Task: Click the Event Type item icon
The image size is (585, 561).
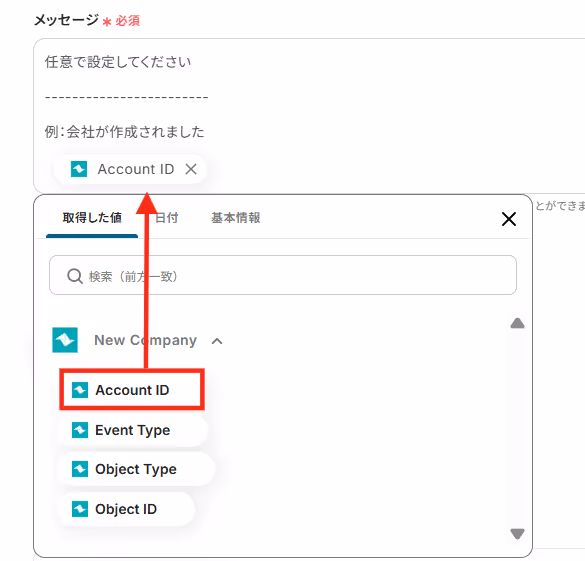Action: tap(80, 430)
